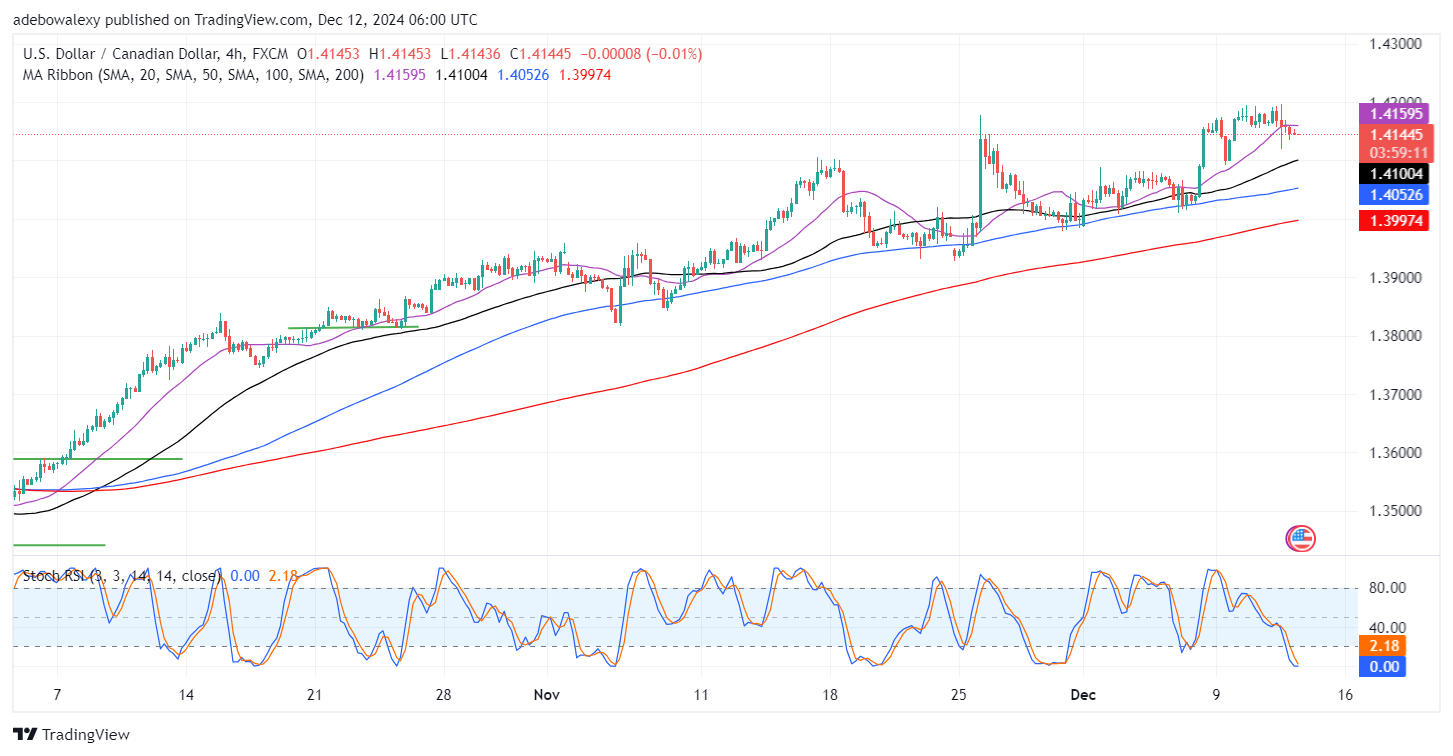Click the SMA 20 value 1.41595 in legend

pos(399,75)
